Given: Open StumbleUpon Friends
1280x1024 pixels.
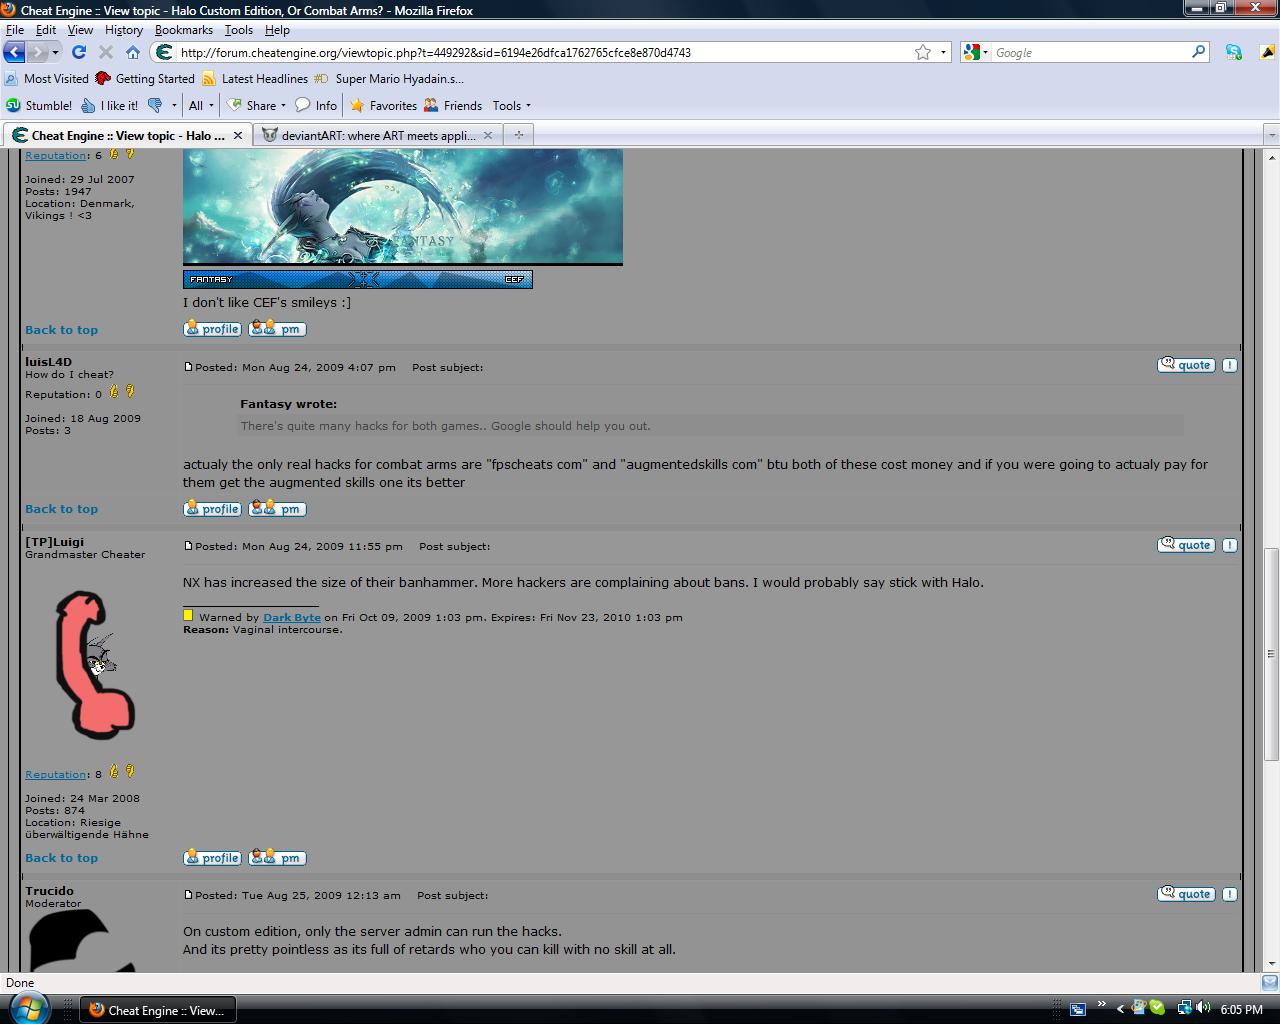Looking at the screenshot, I should point(452,105).
